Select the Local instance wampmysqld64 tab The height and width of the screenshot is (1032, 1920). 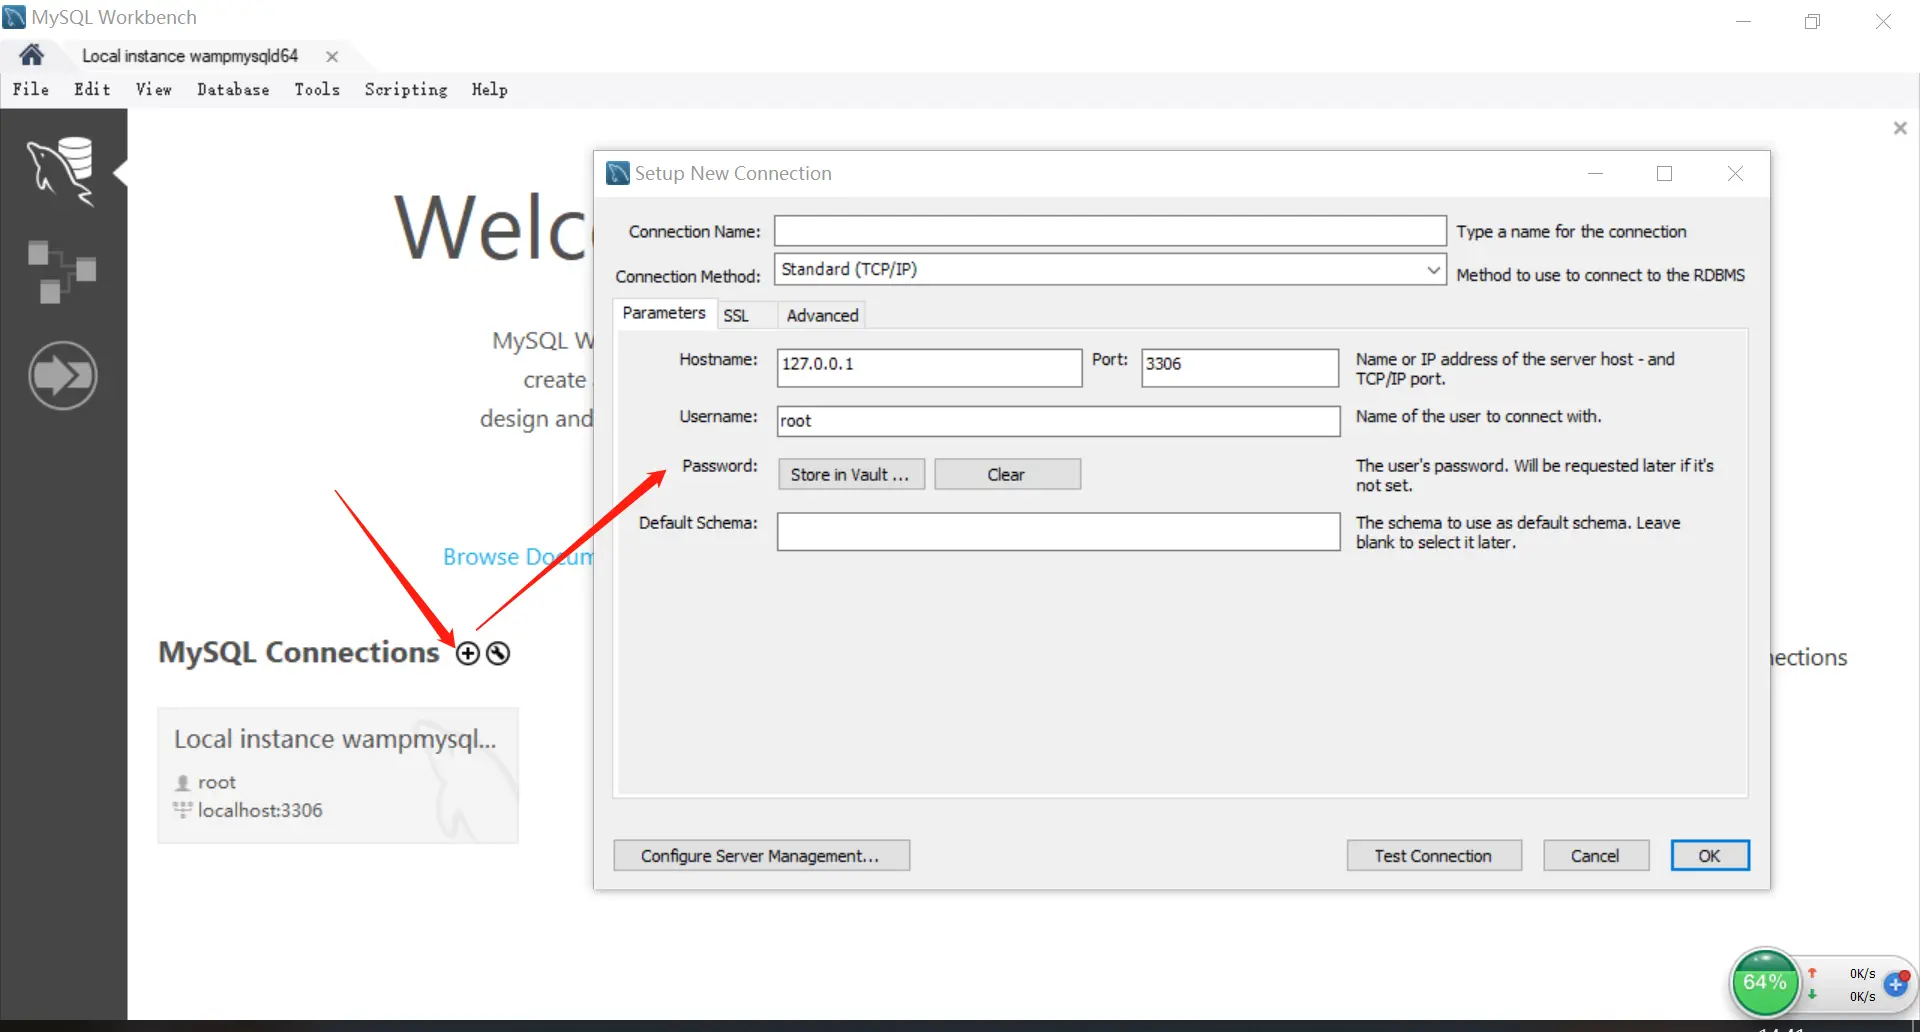pyautogui.click(x=190, y=56)
